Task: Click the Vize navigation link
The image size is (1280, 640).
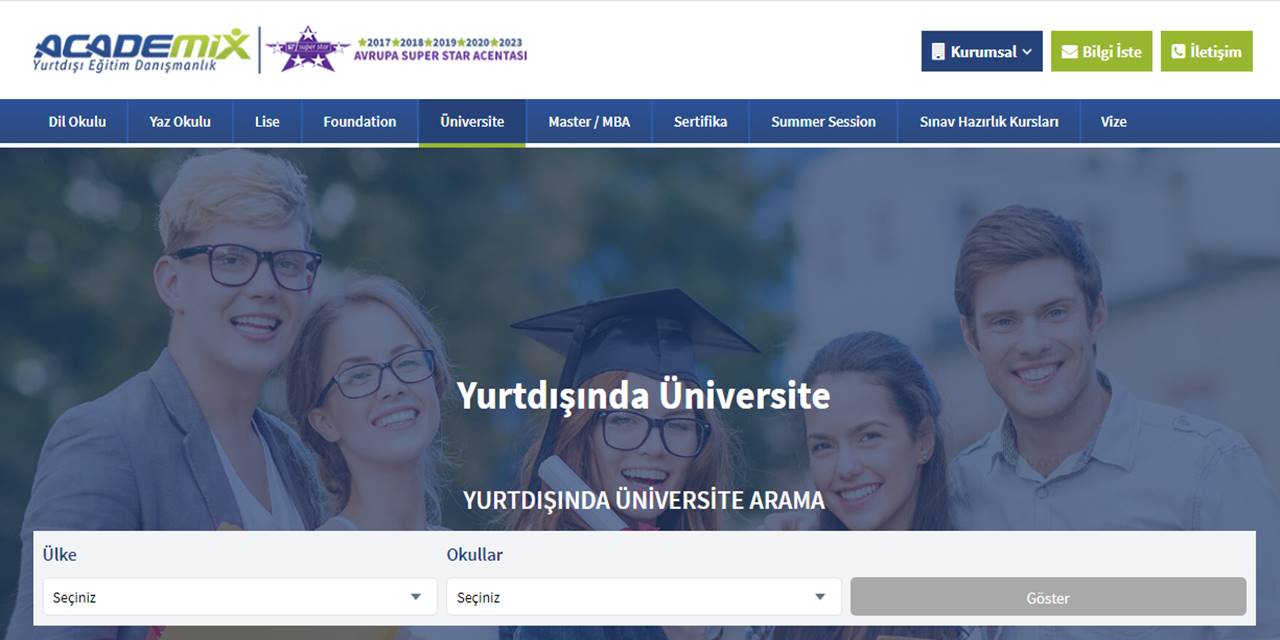Action: coord(1113,122)
